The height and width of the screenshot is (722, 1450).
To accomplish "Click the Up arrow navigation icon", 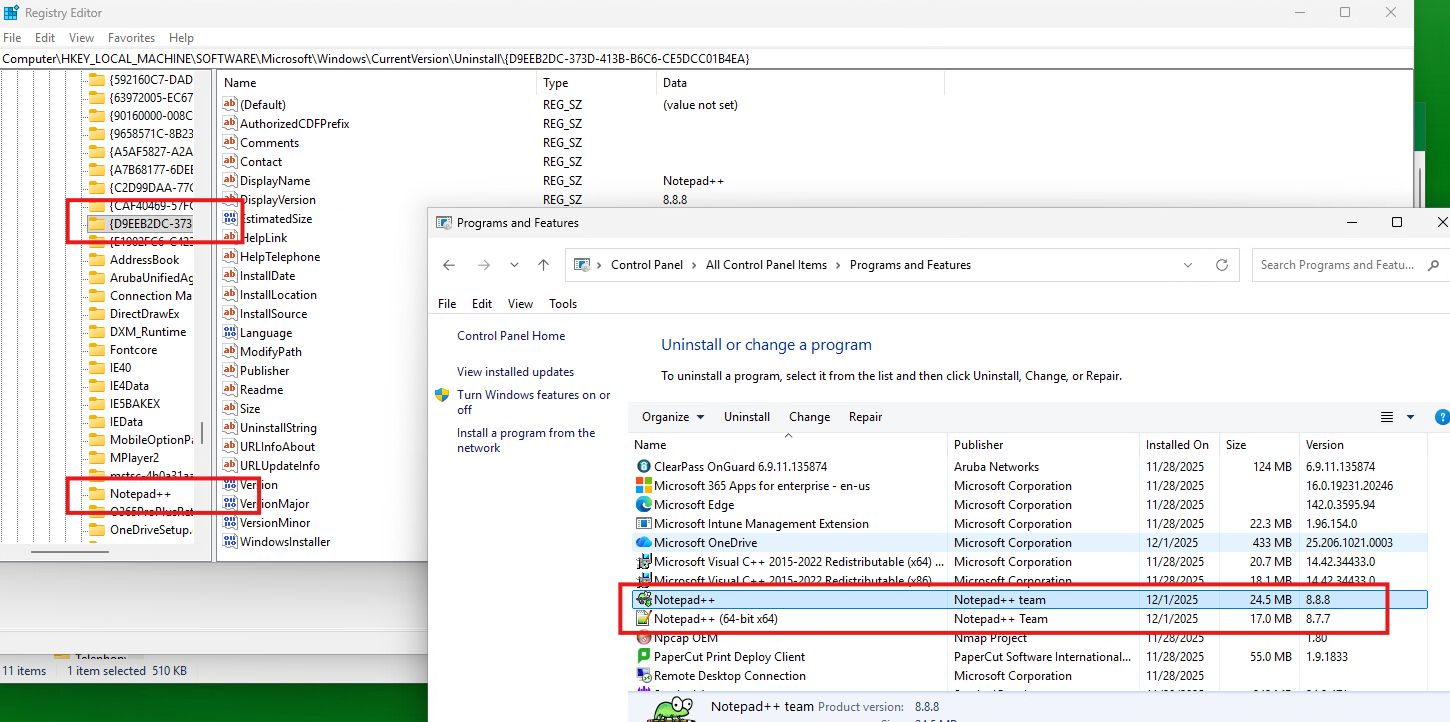I will coord(543,265).
